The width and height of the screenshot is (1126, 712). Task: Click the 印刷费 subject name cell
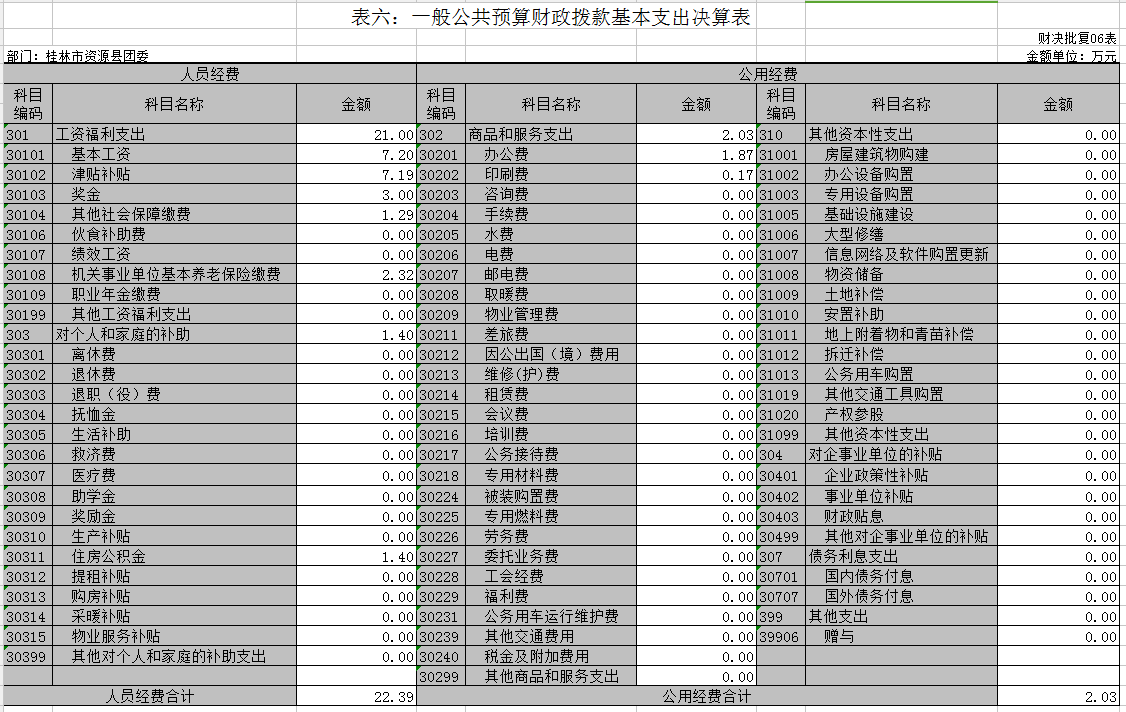click(x=550, y=175)
